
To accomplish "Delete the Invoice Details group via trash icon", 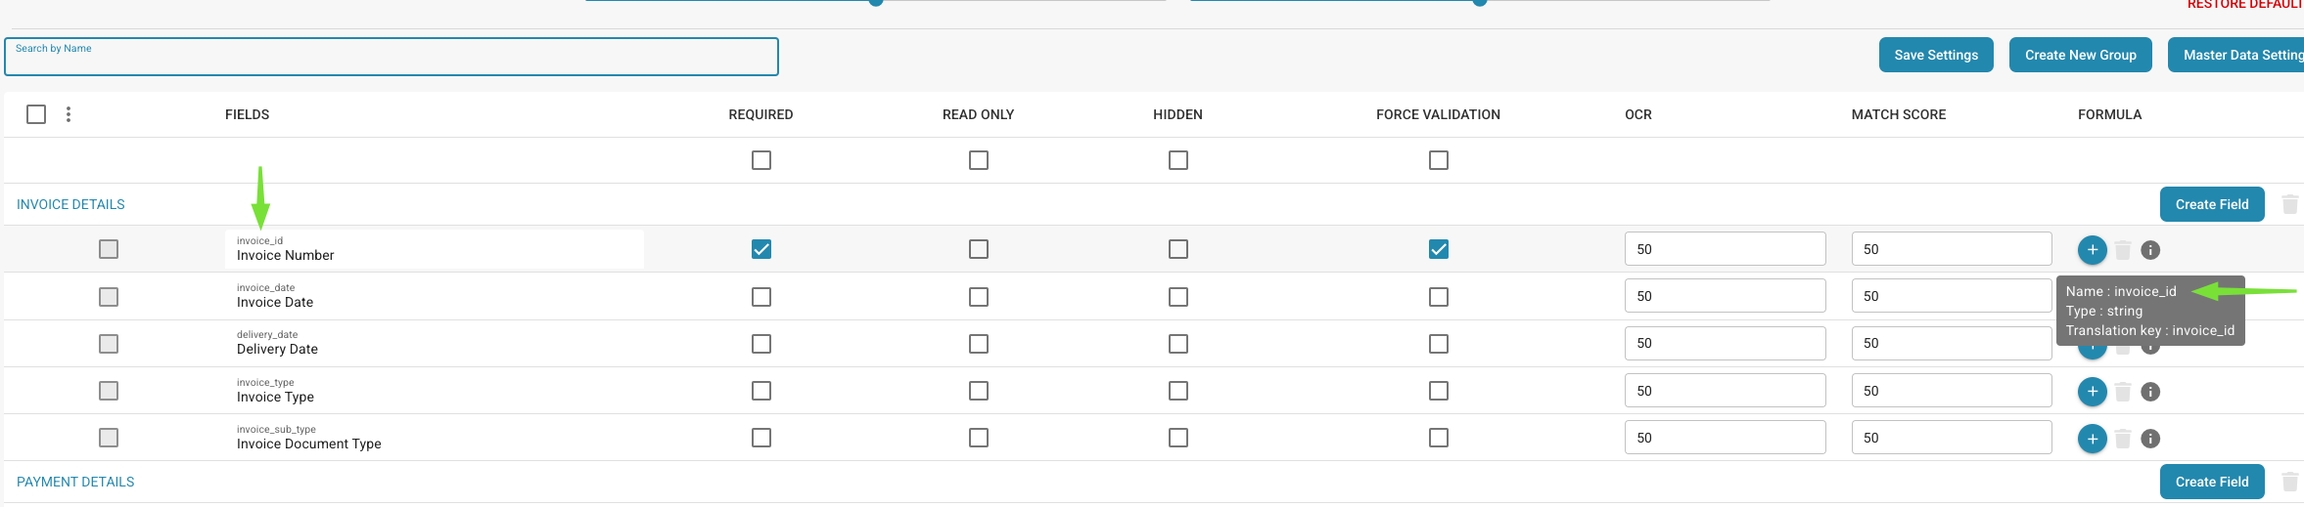I will click(2289, 204).
